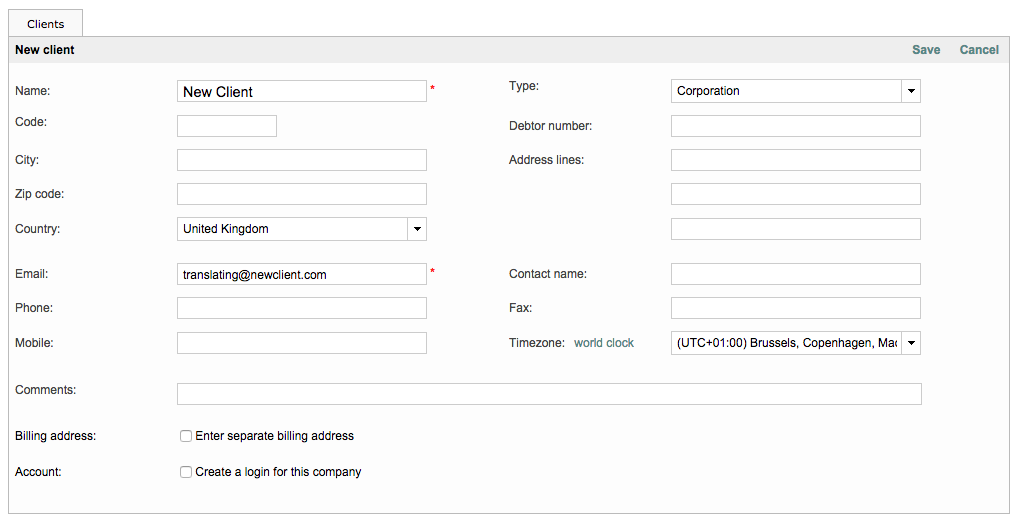This screenshot has width=1016, height=523.
Task: Click into the Zip code field
Action: coord(301,194)
